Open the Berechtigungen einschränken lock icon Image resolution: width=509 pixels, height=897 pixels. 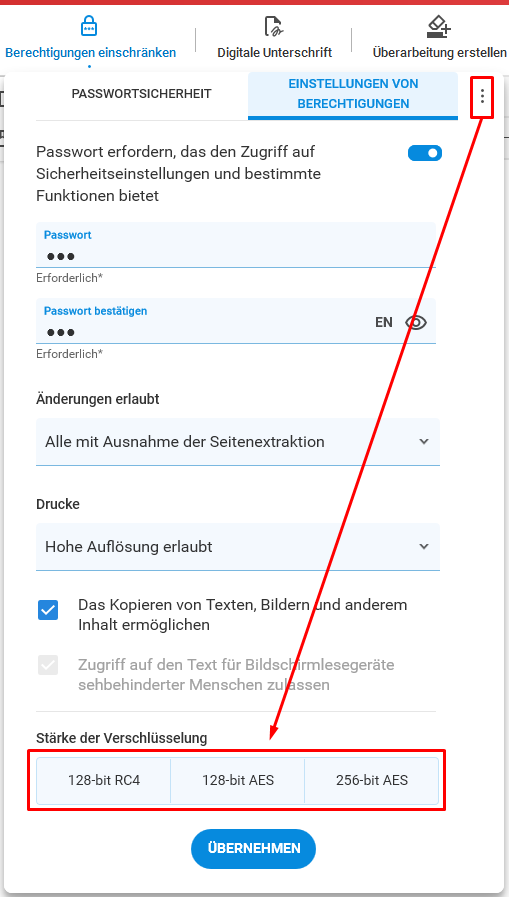pyautogui.click(x=89, y=26)
